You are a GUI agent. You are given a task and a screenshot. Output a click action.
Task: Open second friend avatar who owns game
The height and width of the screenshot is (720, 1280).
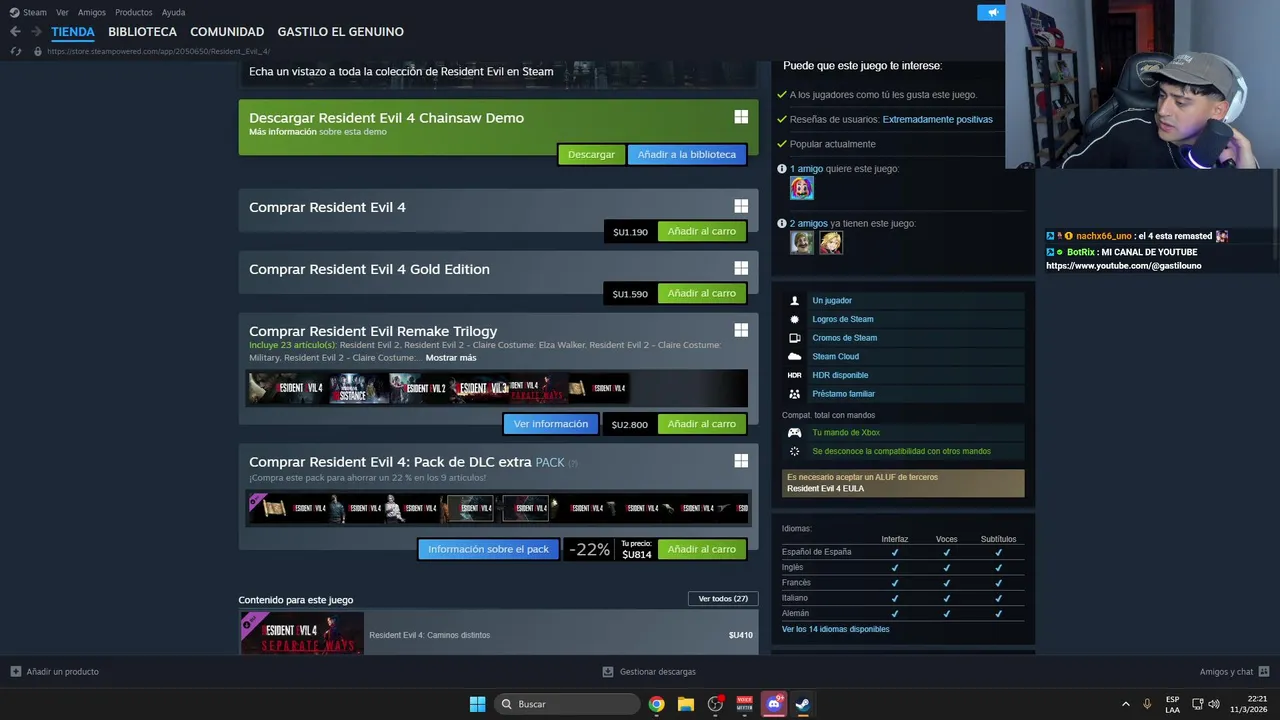pos(831,242)
